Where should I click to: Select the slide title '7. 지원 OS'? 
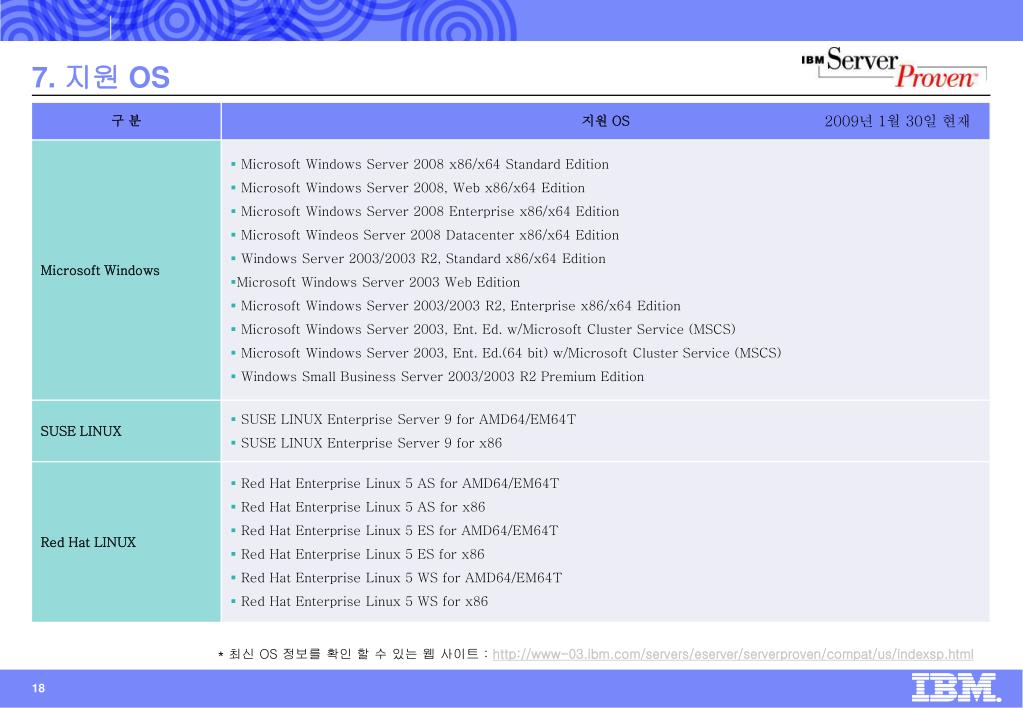[100, 77]
